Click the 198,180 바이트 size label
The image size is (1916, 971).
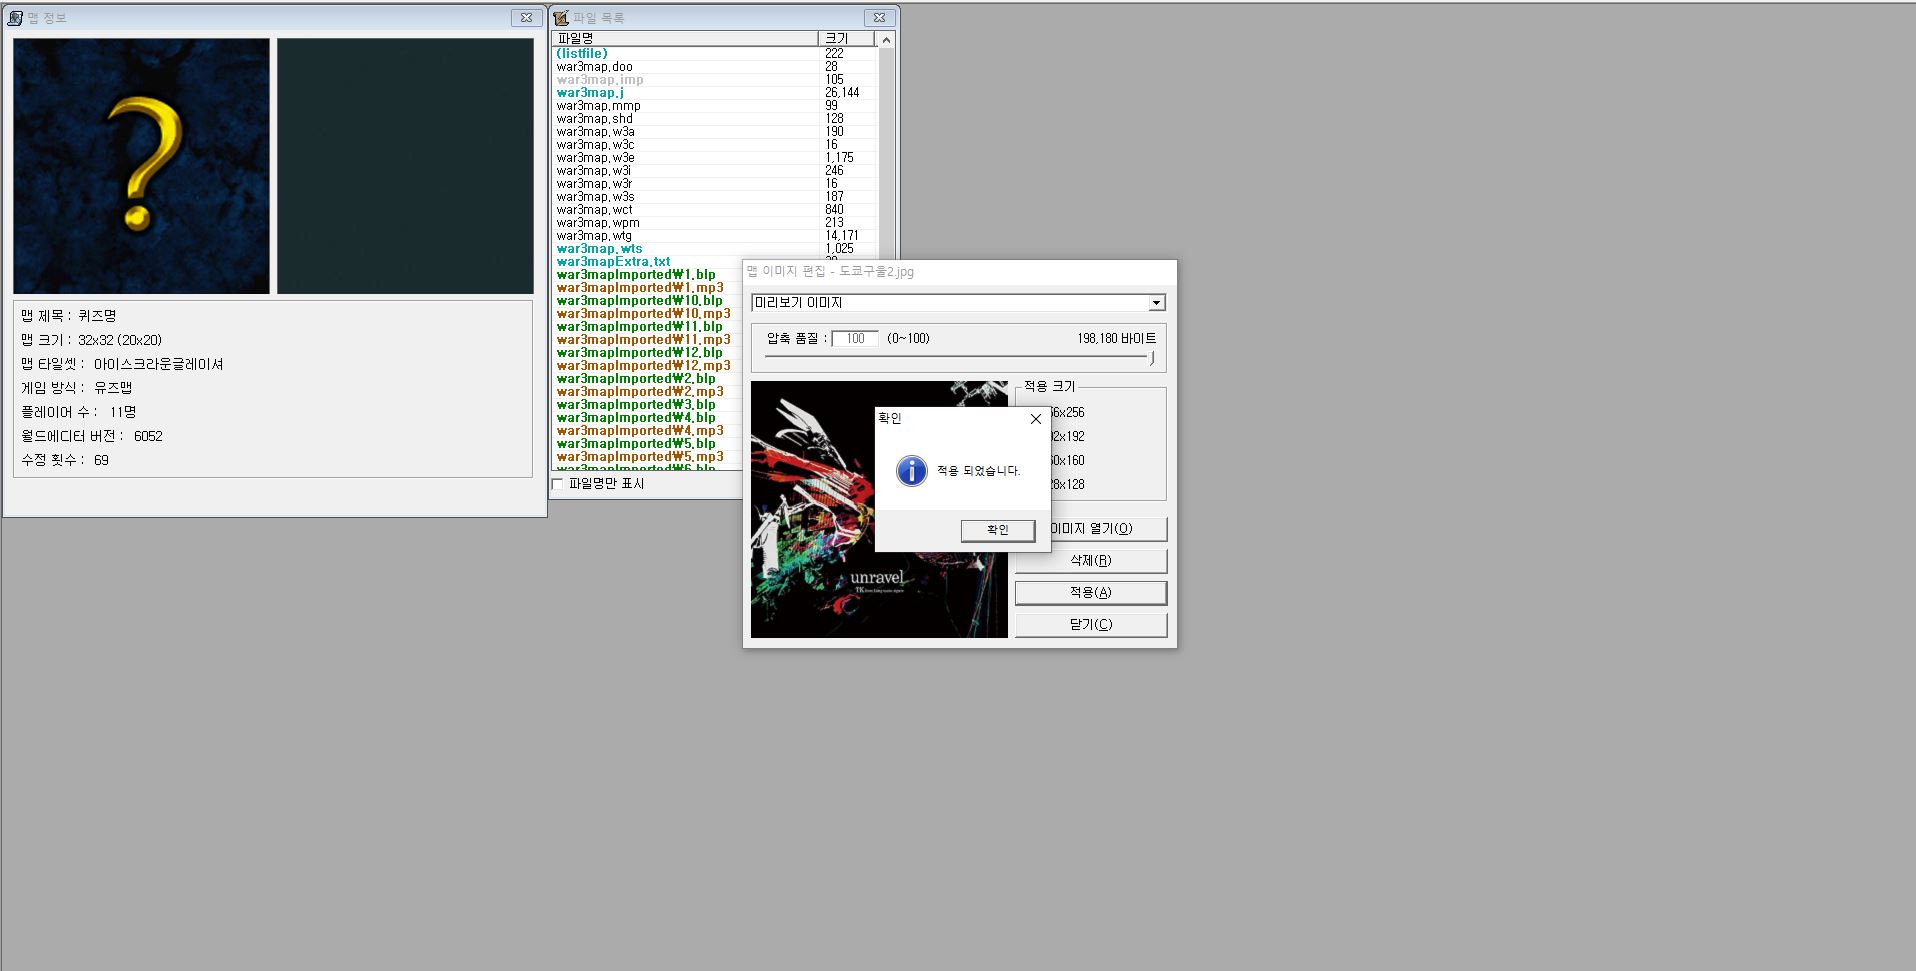tap(1116, 339)
